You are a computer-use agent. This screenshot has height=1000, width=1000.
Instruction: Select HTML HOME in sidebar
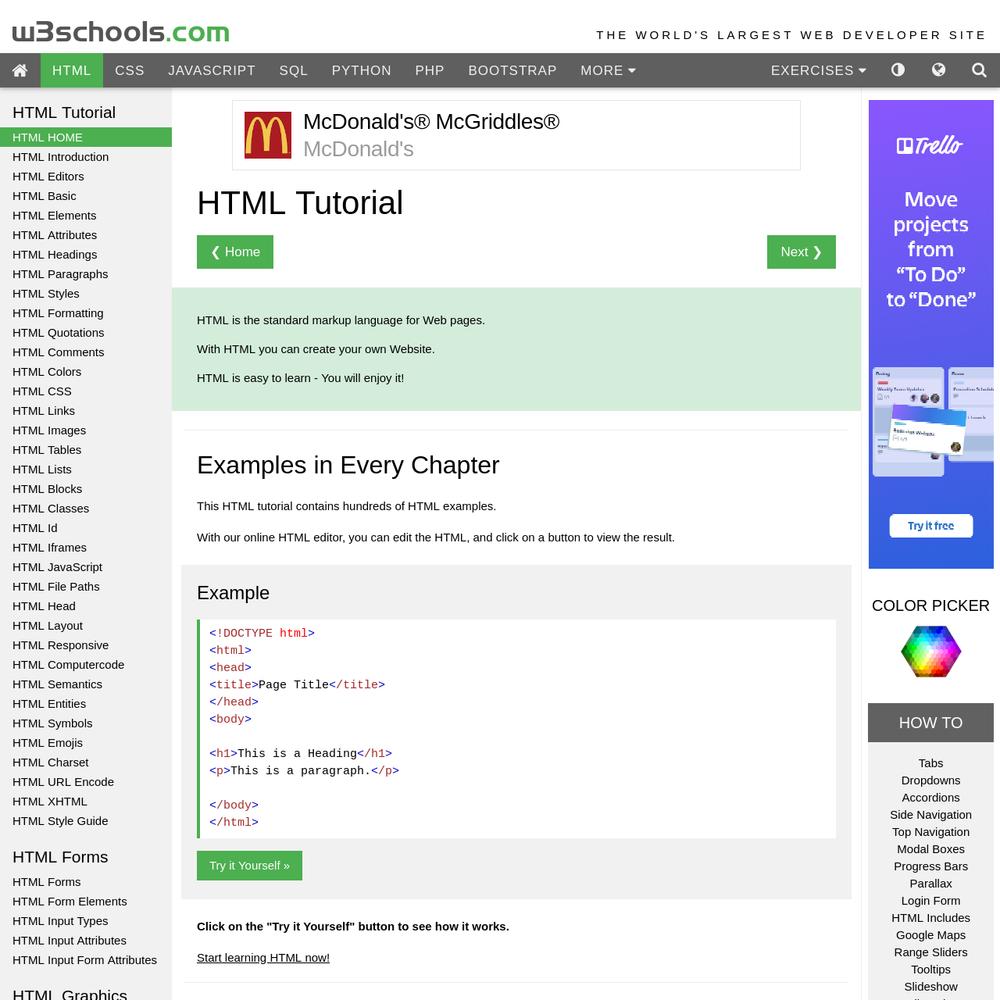coord(85,137)
